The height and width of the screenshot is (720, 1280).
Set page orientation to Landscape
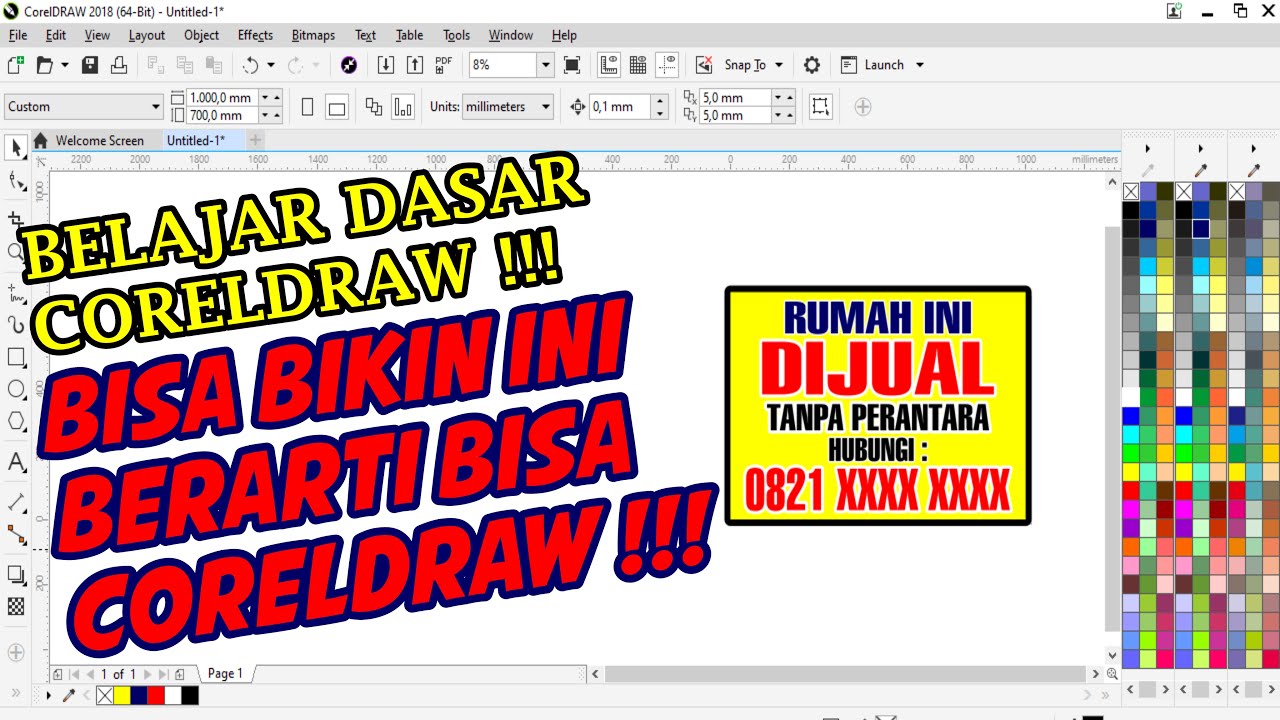337,107
